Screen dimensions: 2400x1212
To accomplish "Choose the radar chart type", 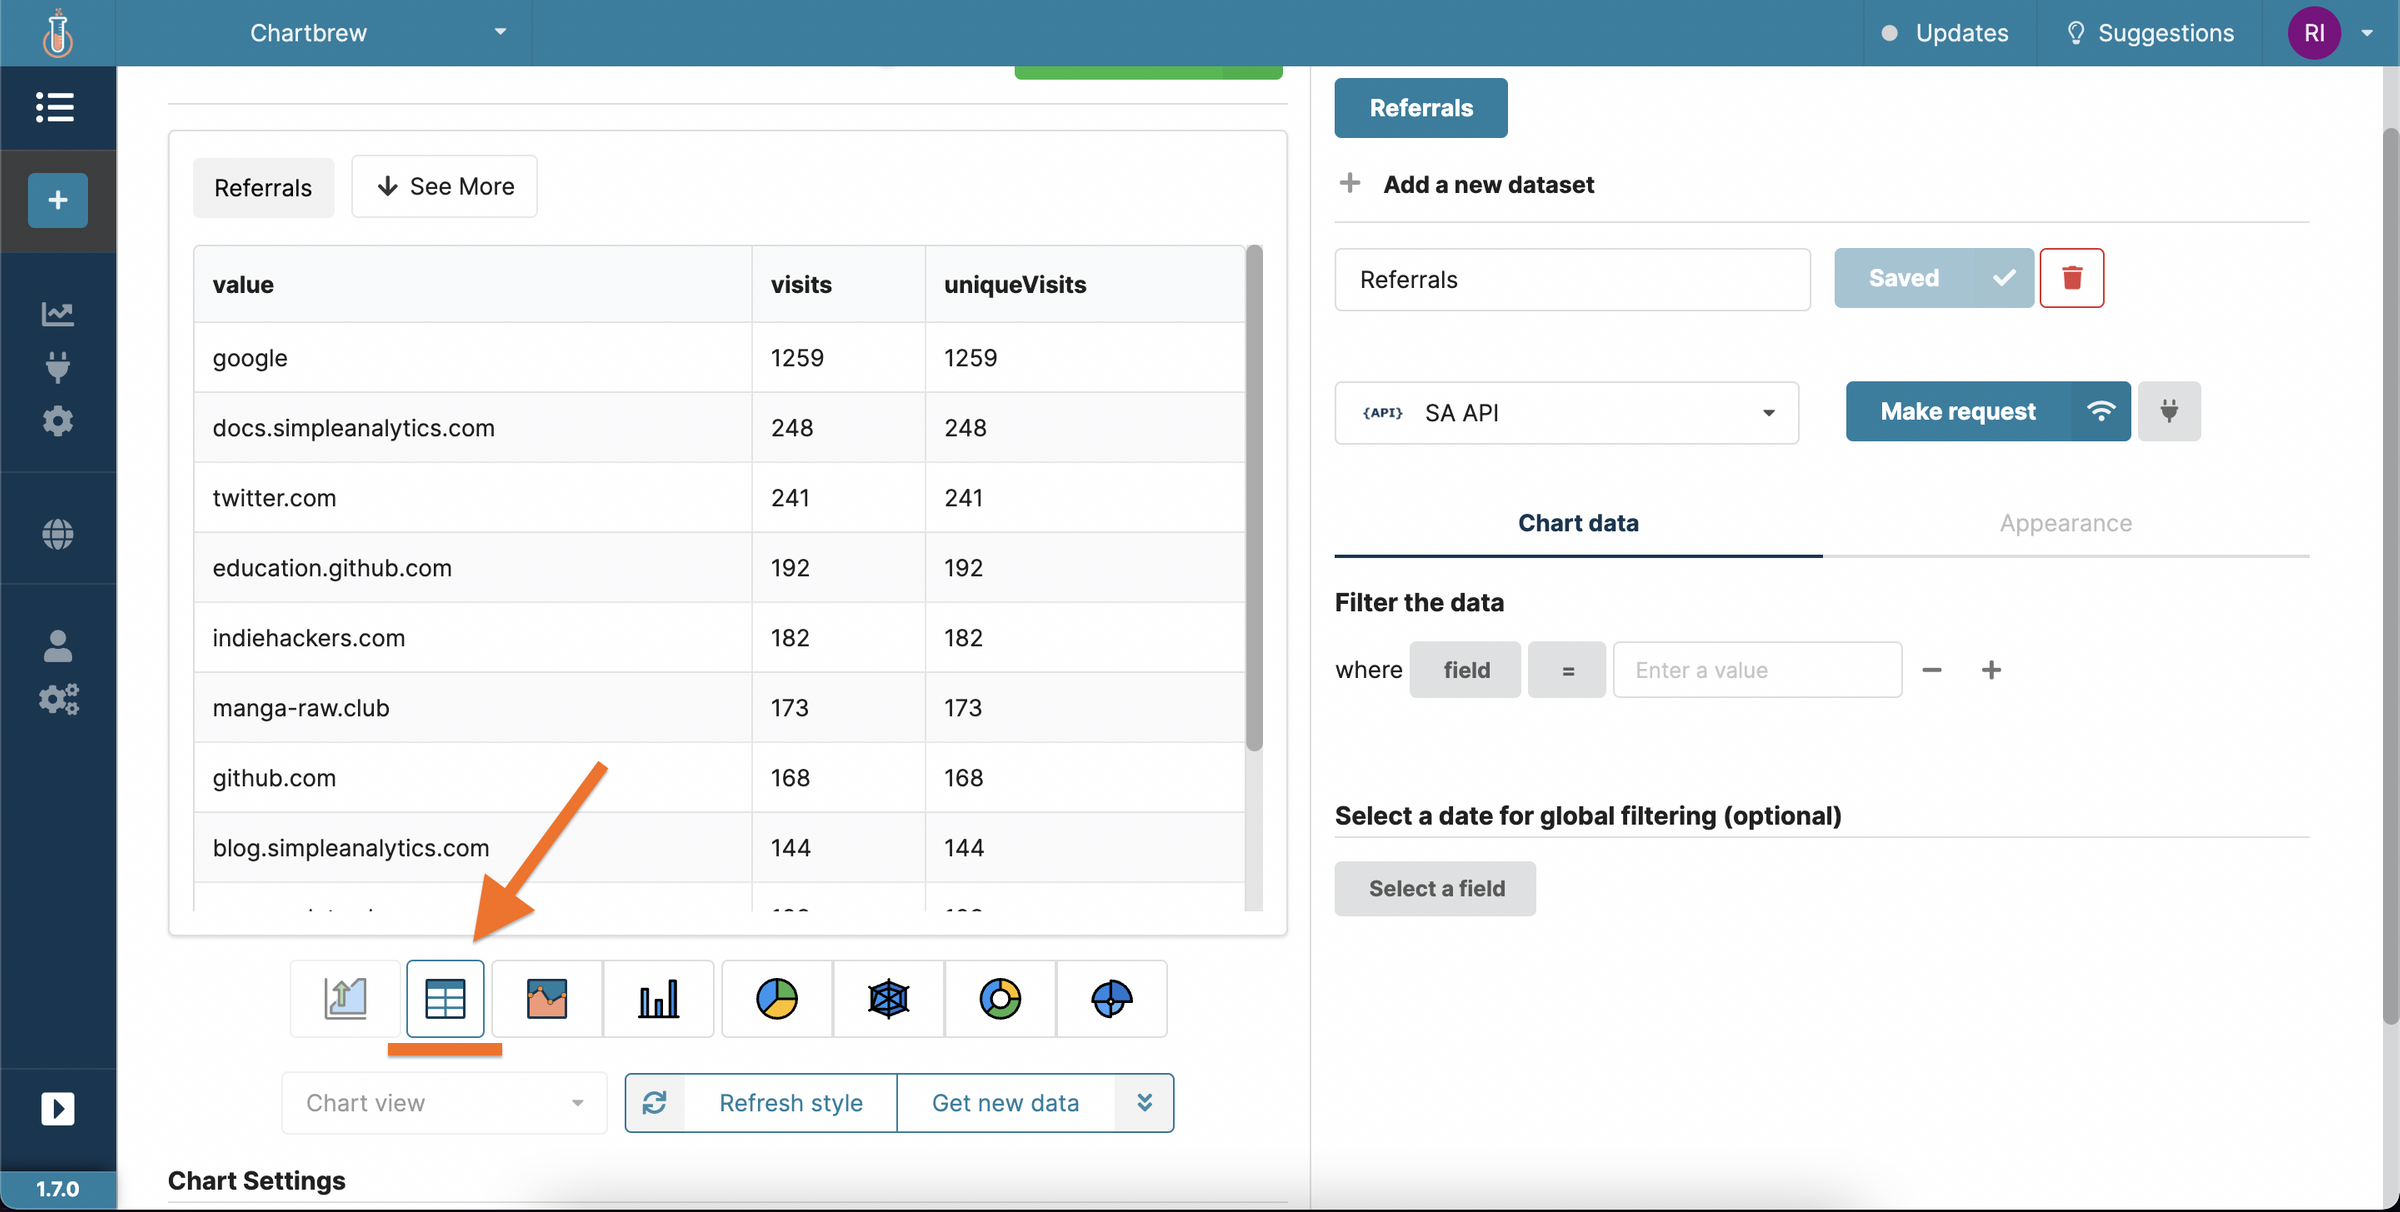I will tap(888, 999).
